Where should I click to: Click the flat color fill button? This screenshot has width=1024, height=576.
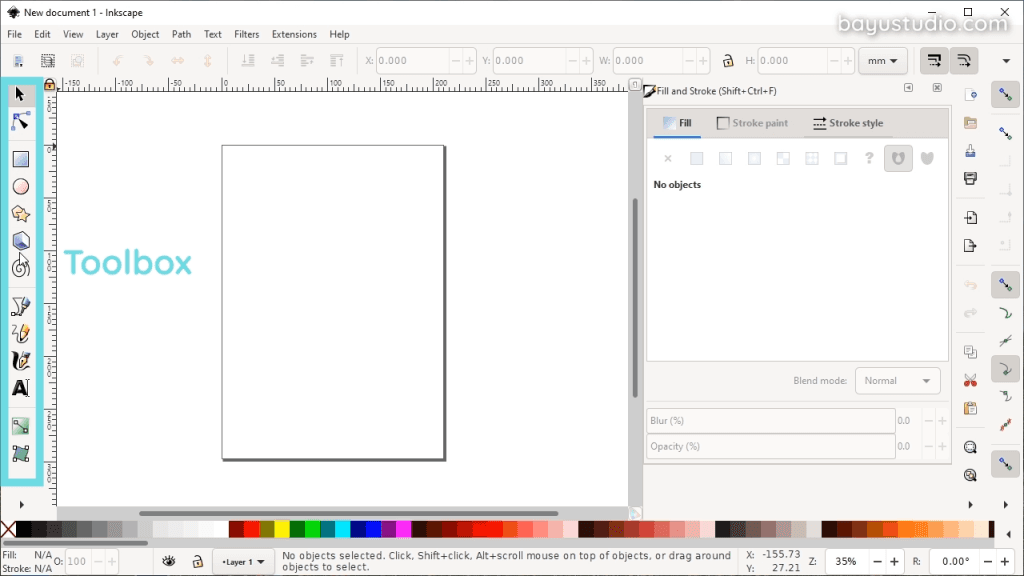(x=696, y=159)
